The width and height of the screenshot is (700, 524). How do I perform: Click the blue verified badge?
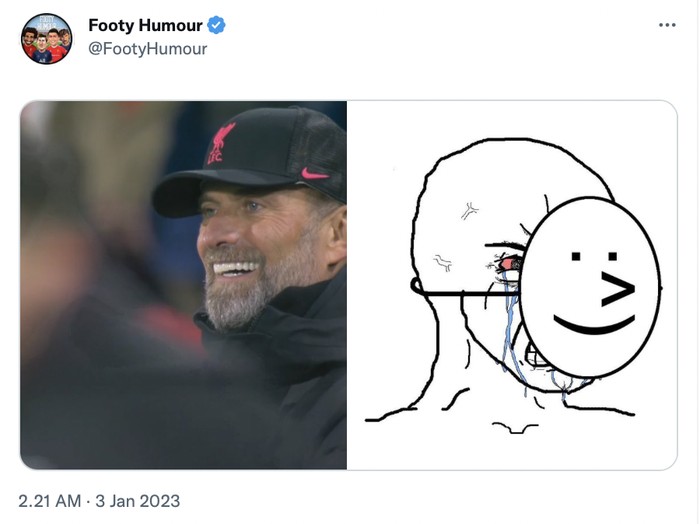217,25
